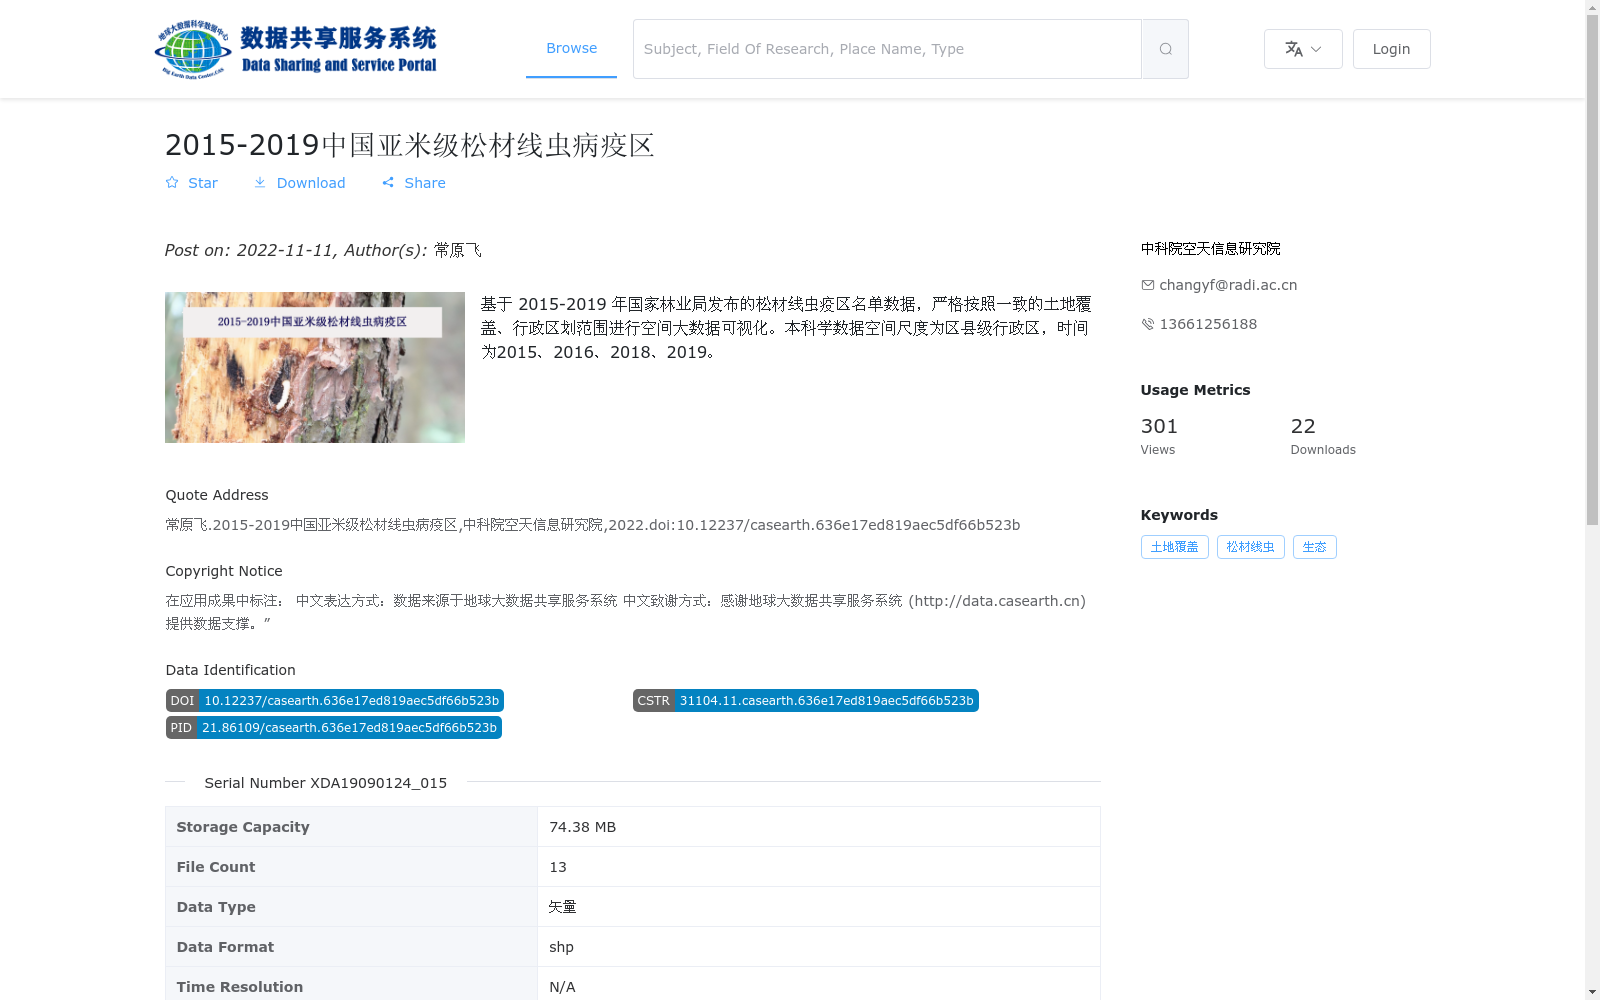Click the magnifier search icon button
This screenshot has width=1600, height=1000.
1165,49
